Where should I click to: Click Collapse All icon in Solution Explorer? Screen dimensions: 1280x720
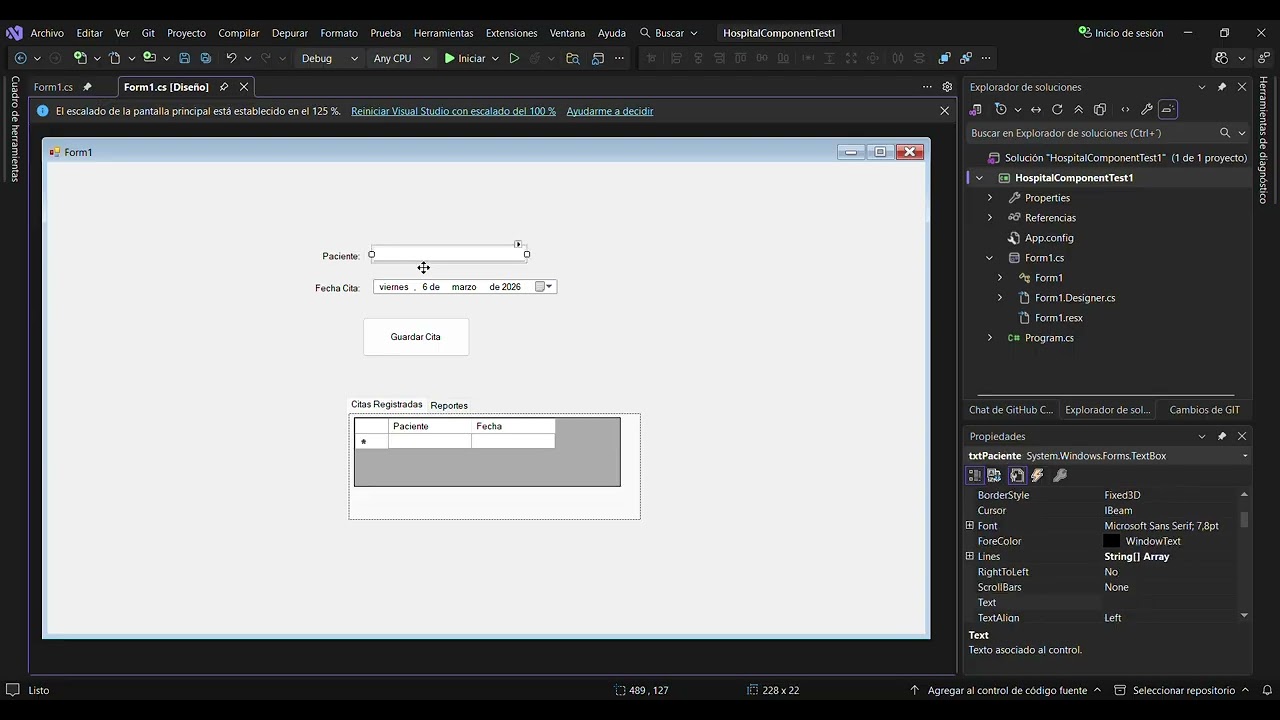point(1078,109)
